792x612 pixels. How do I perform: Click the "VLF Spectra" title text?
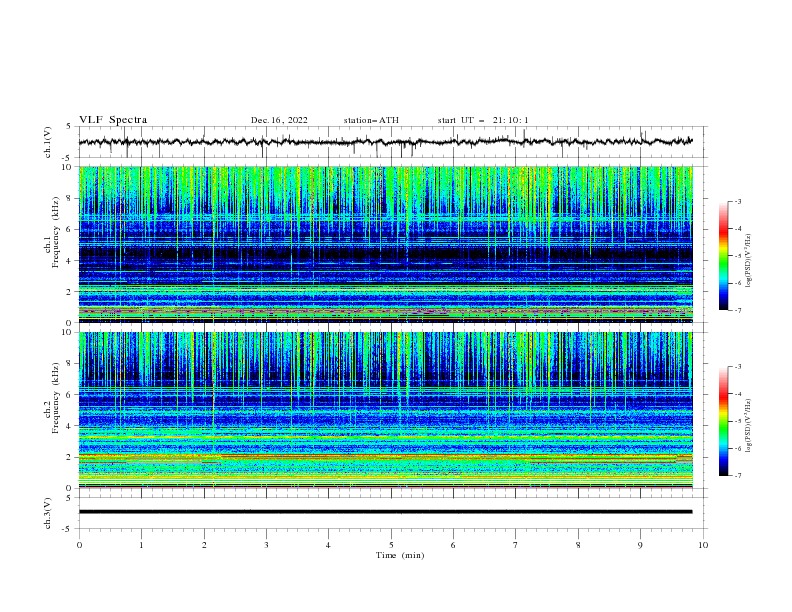tap(113, 120)
